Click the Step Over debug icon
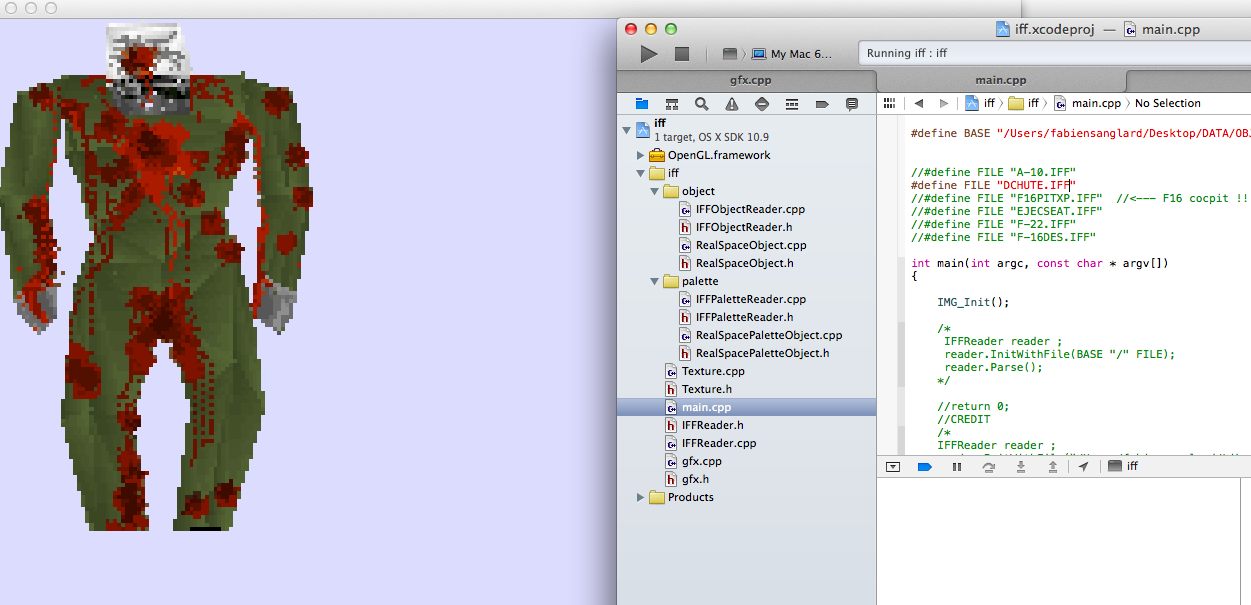1251x605 pixels. tap(988, 466)
